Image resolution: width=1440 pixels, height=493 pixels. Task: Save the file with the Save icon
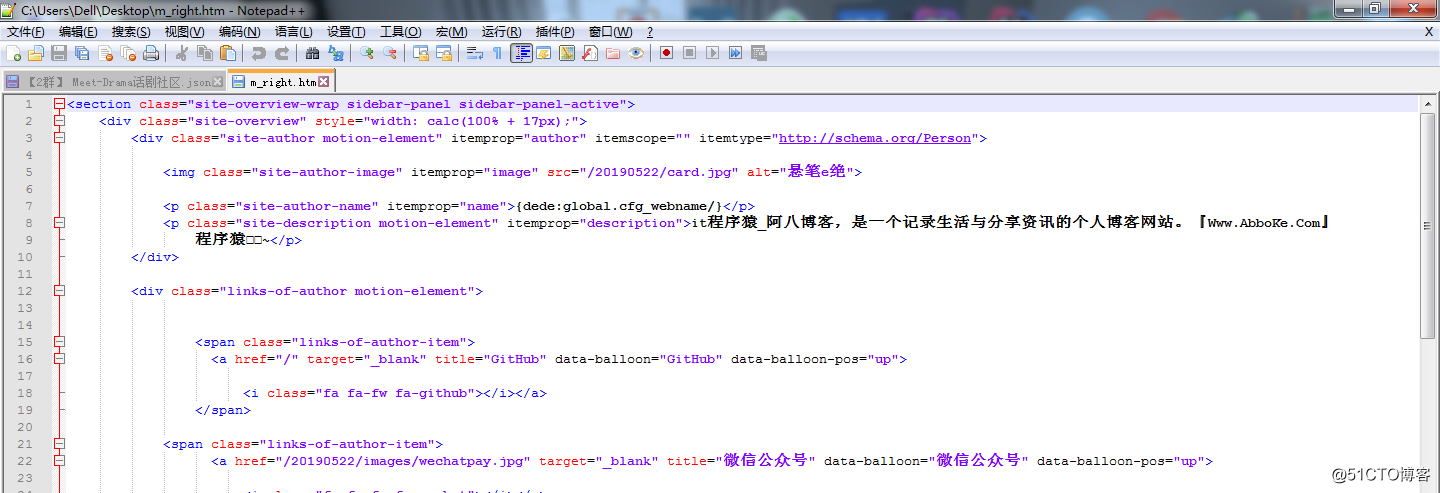coord(59,53)
